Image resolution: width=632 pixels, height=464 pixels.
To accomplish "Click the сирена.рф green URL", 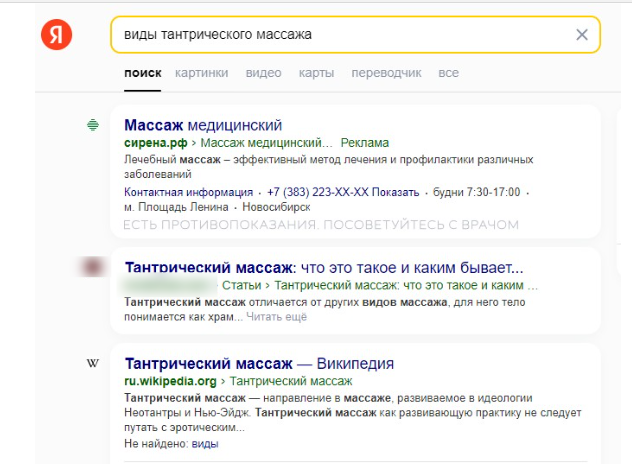I will point(149,143).
